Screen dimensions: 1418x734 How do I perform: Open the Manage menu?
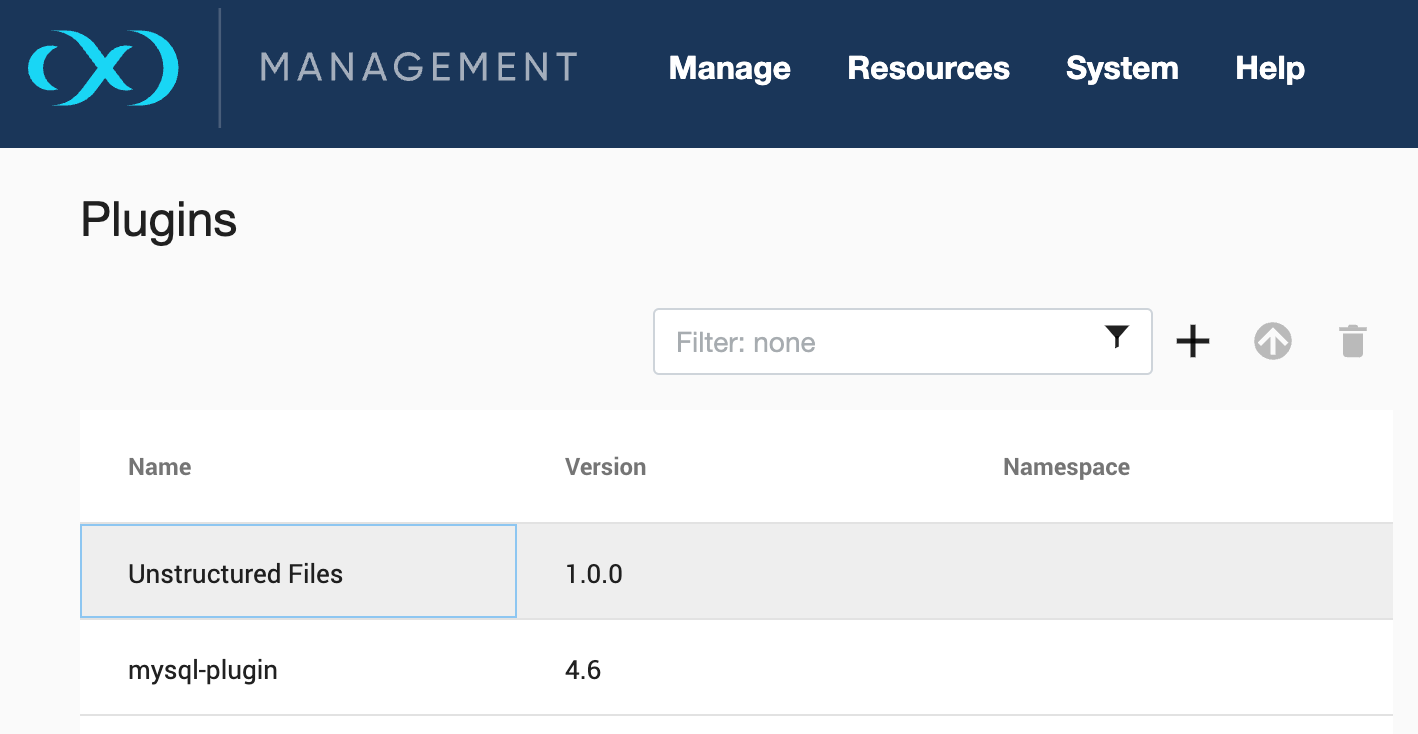pos(729,68)
